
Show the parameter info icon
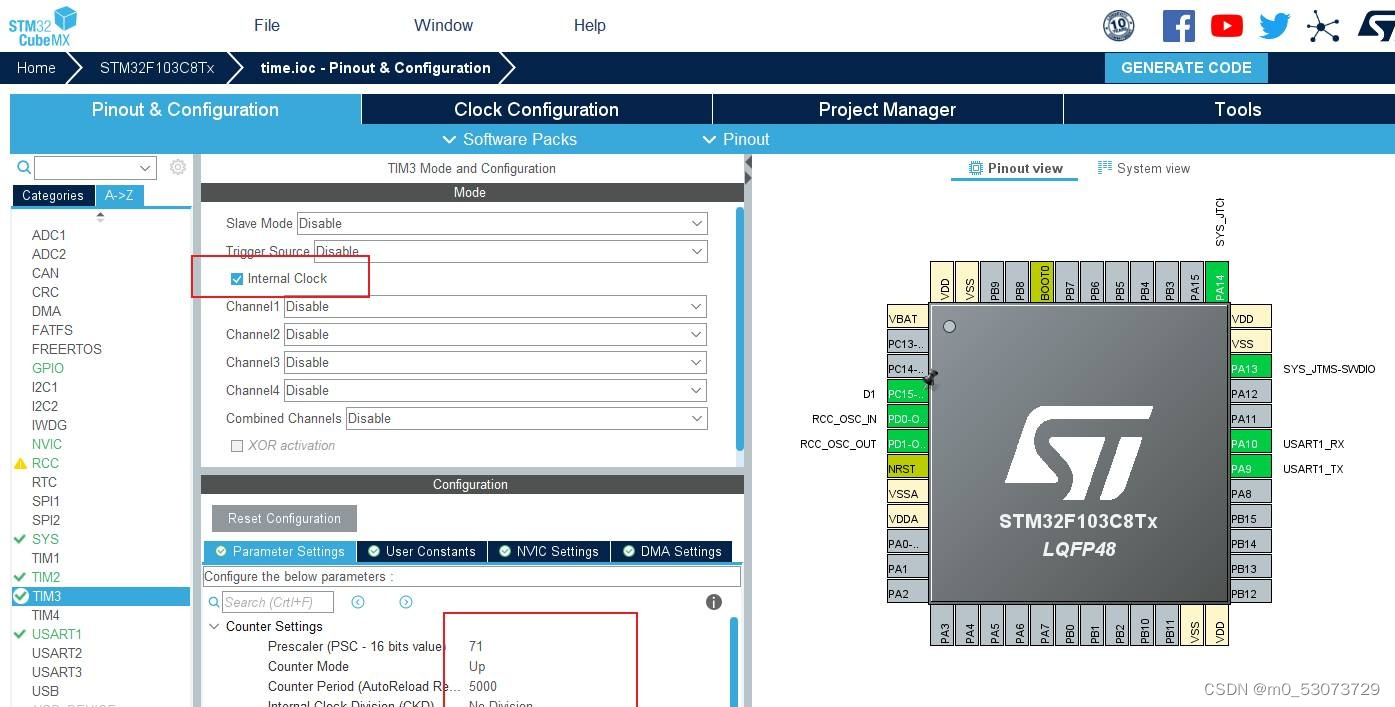tap(714, 602)
